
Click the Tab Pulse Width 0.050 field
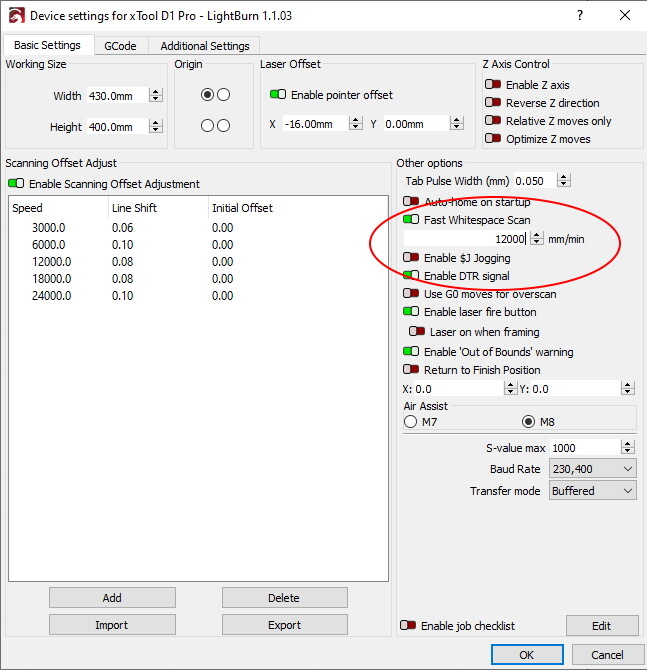point(535,180)
